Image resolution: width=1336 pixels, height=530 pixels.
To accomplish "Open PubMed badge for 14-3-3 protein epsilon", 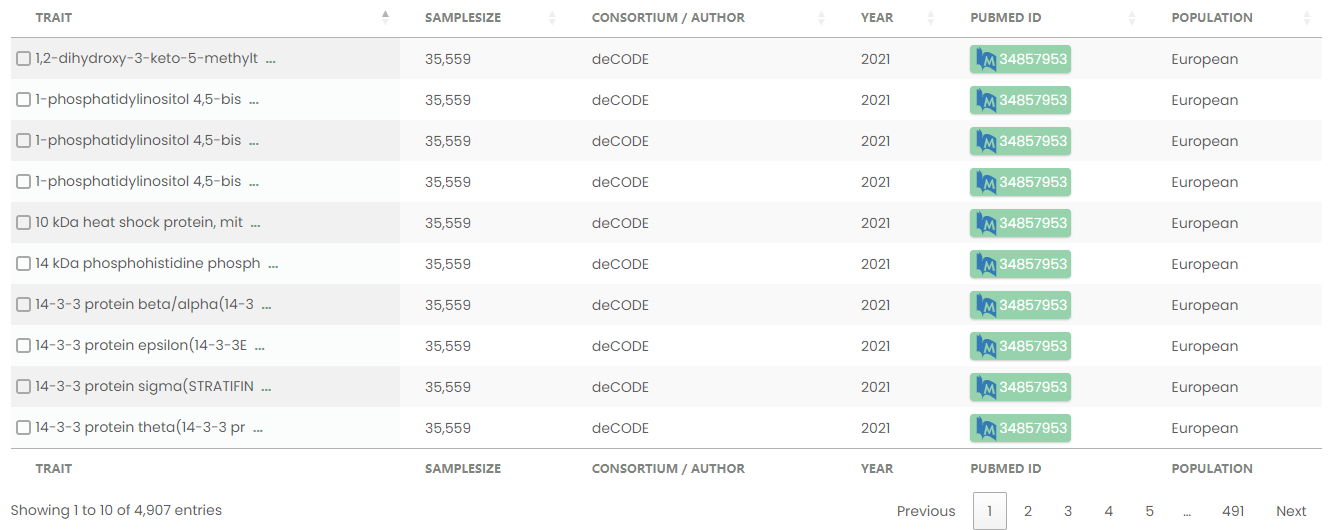I will click(1020, 346).
